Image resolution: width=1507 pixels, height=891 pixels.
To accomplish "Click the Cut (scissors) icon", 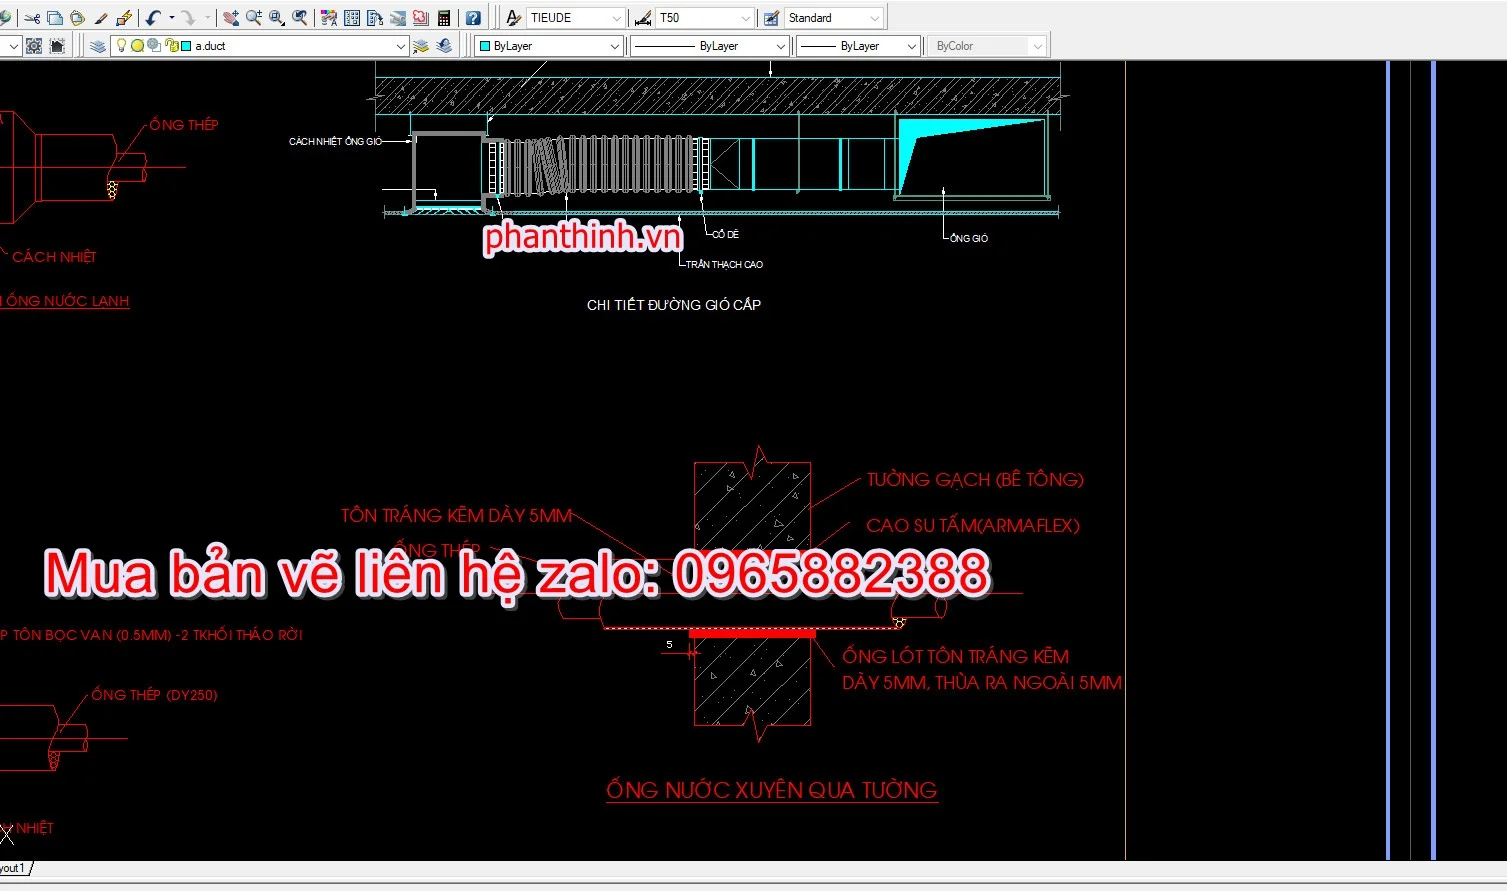I will [33, 18].
